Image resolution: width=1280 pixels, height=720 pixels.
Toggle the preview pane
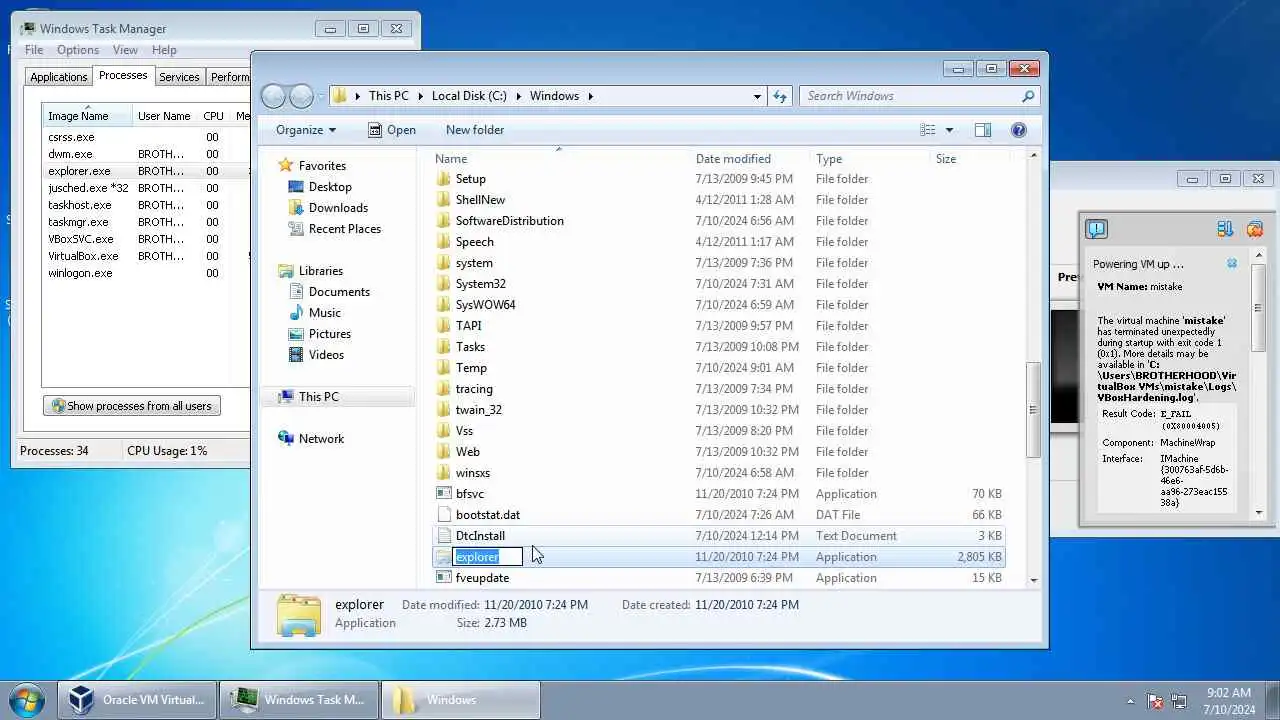pos(983,130)
